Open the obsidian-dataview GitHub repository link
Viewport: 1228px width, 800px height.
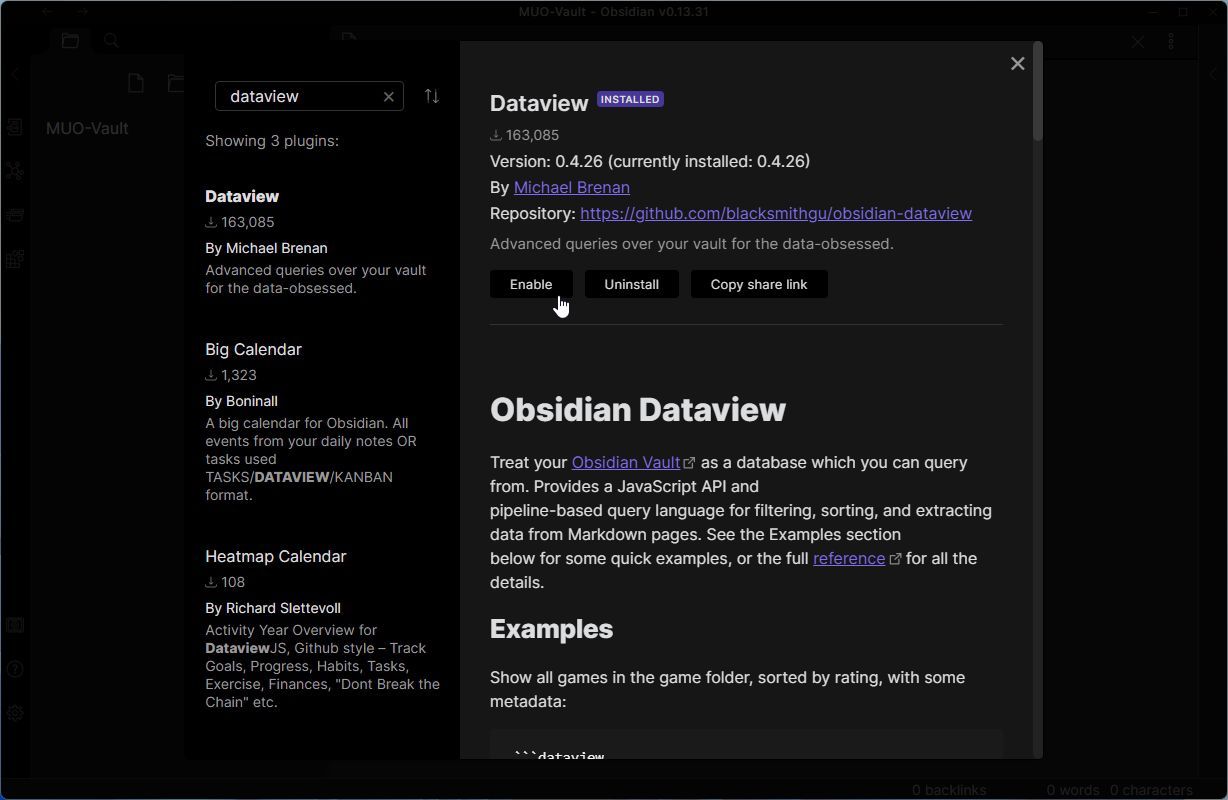click(776, 213)
